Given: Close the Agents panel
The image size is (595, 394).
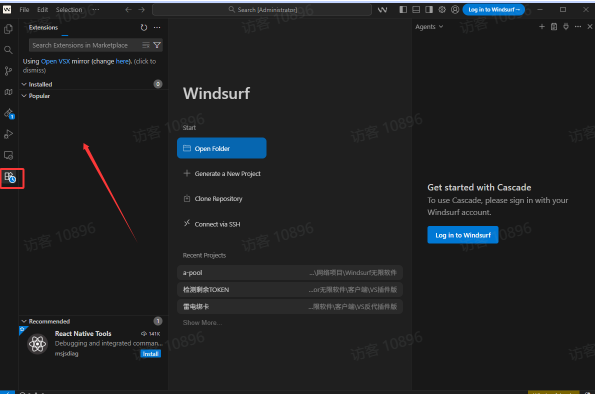Looking at the screenshot, I should click(590, 27).
